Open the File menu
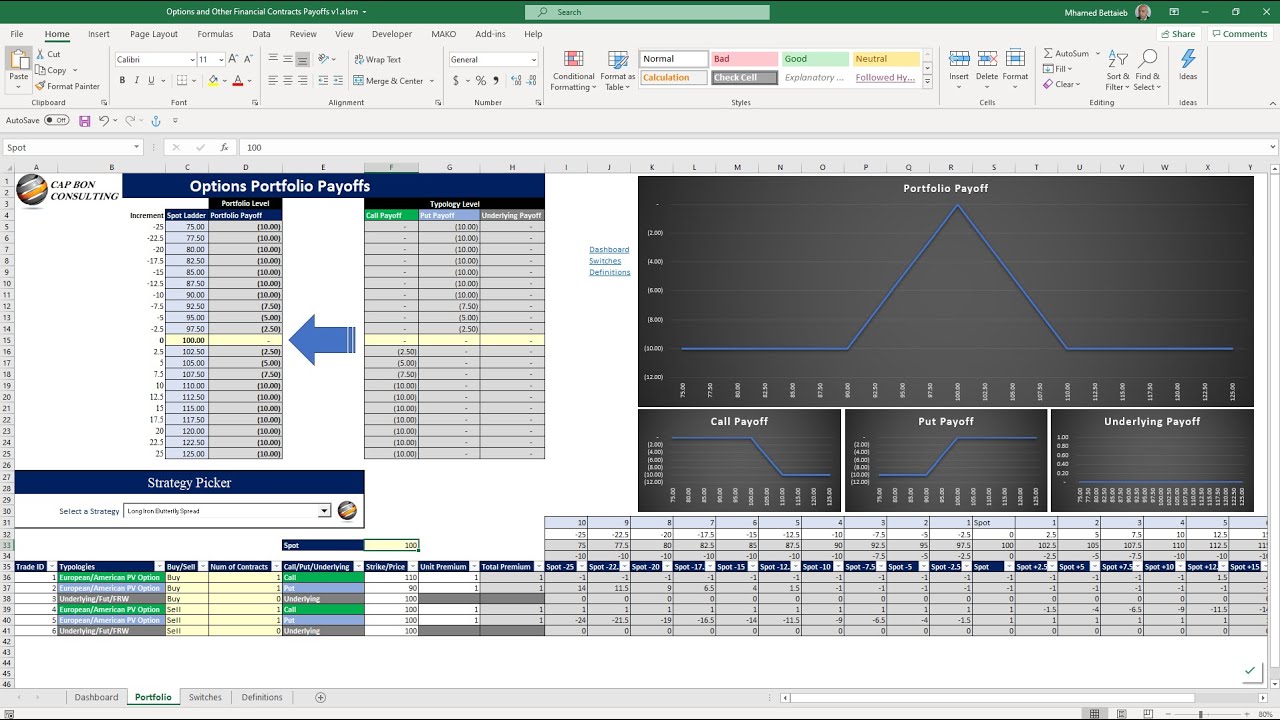Screen dimensions: 1280x720 coord(17,34)
